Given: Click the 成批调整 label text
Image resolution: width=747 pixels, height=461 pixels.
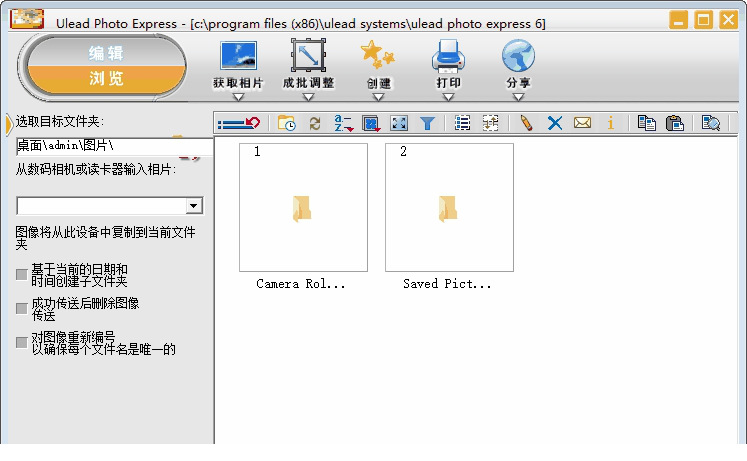Looking at the screenshot, I should click(x=308, y=83).
